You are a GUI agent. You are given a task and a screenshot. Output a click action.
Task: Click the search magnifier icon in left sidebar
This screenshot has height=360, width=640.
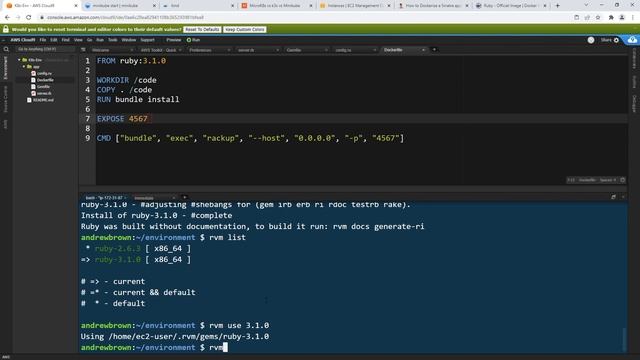pyautogui.click(x=6, y=49)
